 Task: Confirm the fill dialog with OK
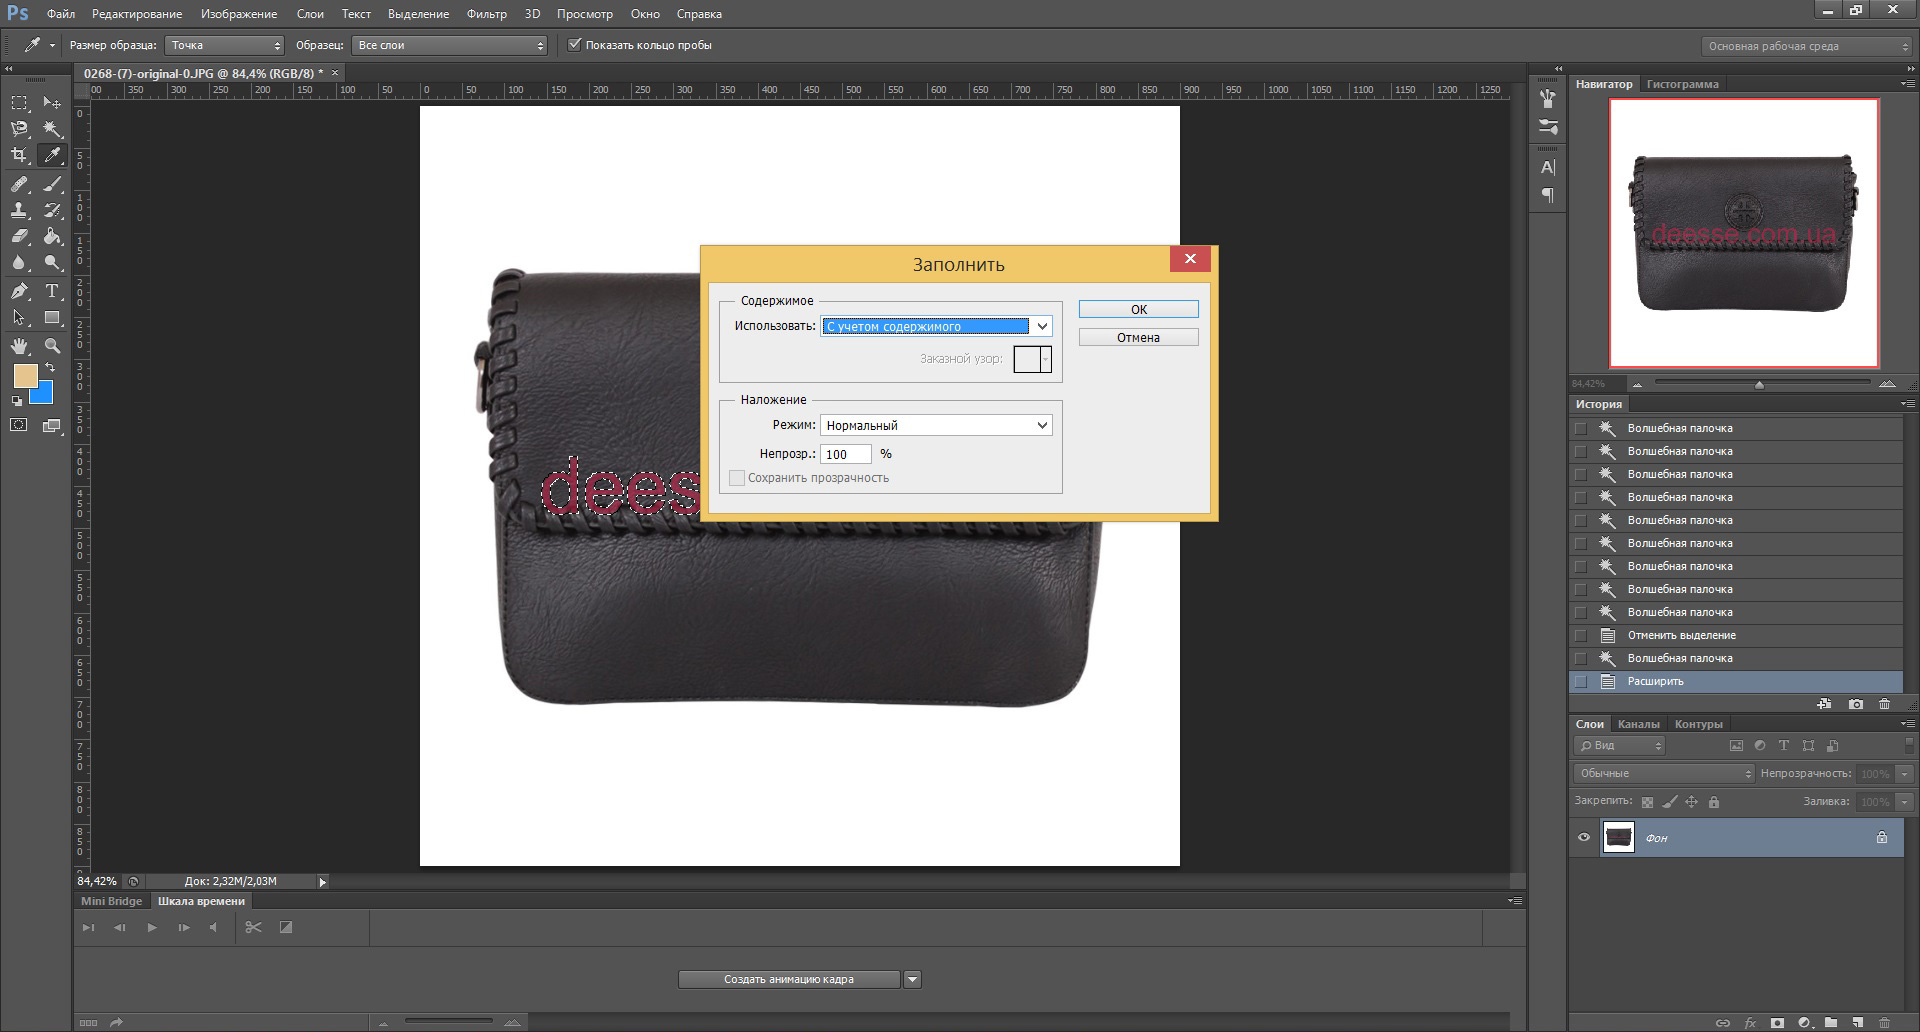coord(1138,310)
